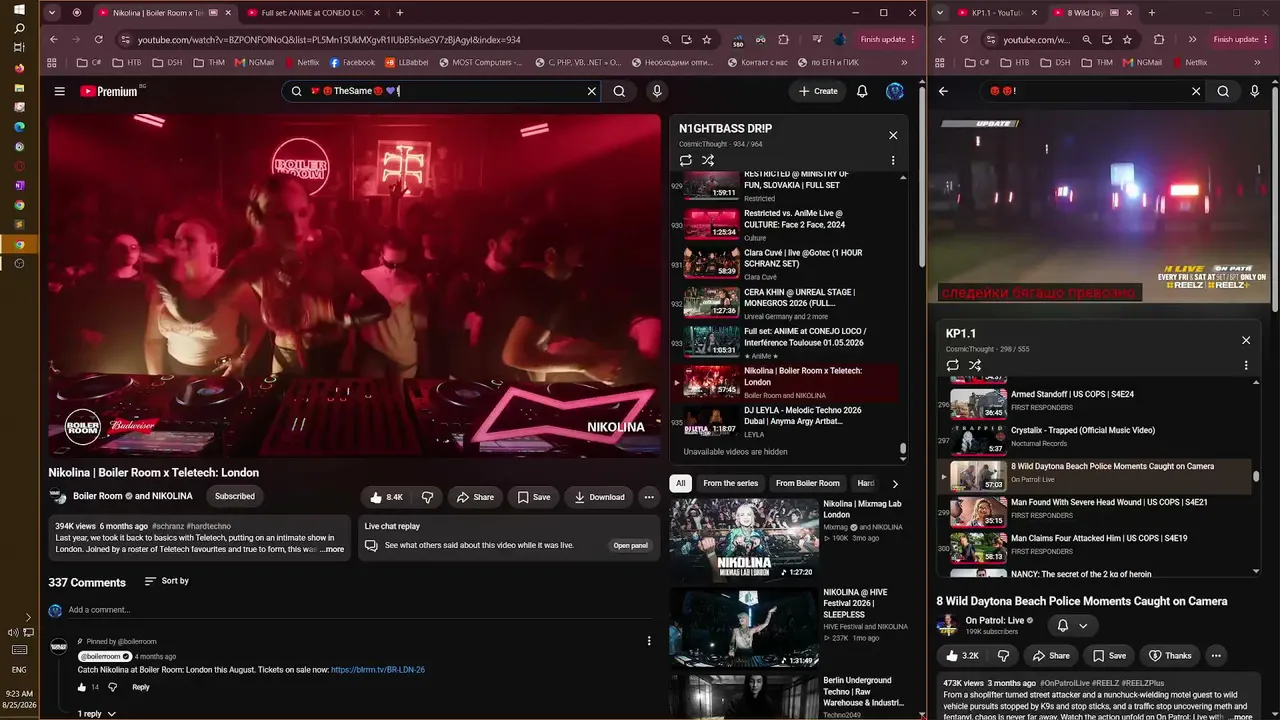Toggle shuffle for KP1.1 playlist
This screenshot has width=1280, height=720.
click(x=975, y=365)
